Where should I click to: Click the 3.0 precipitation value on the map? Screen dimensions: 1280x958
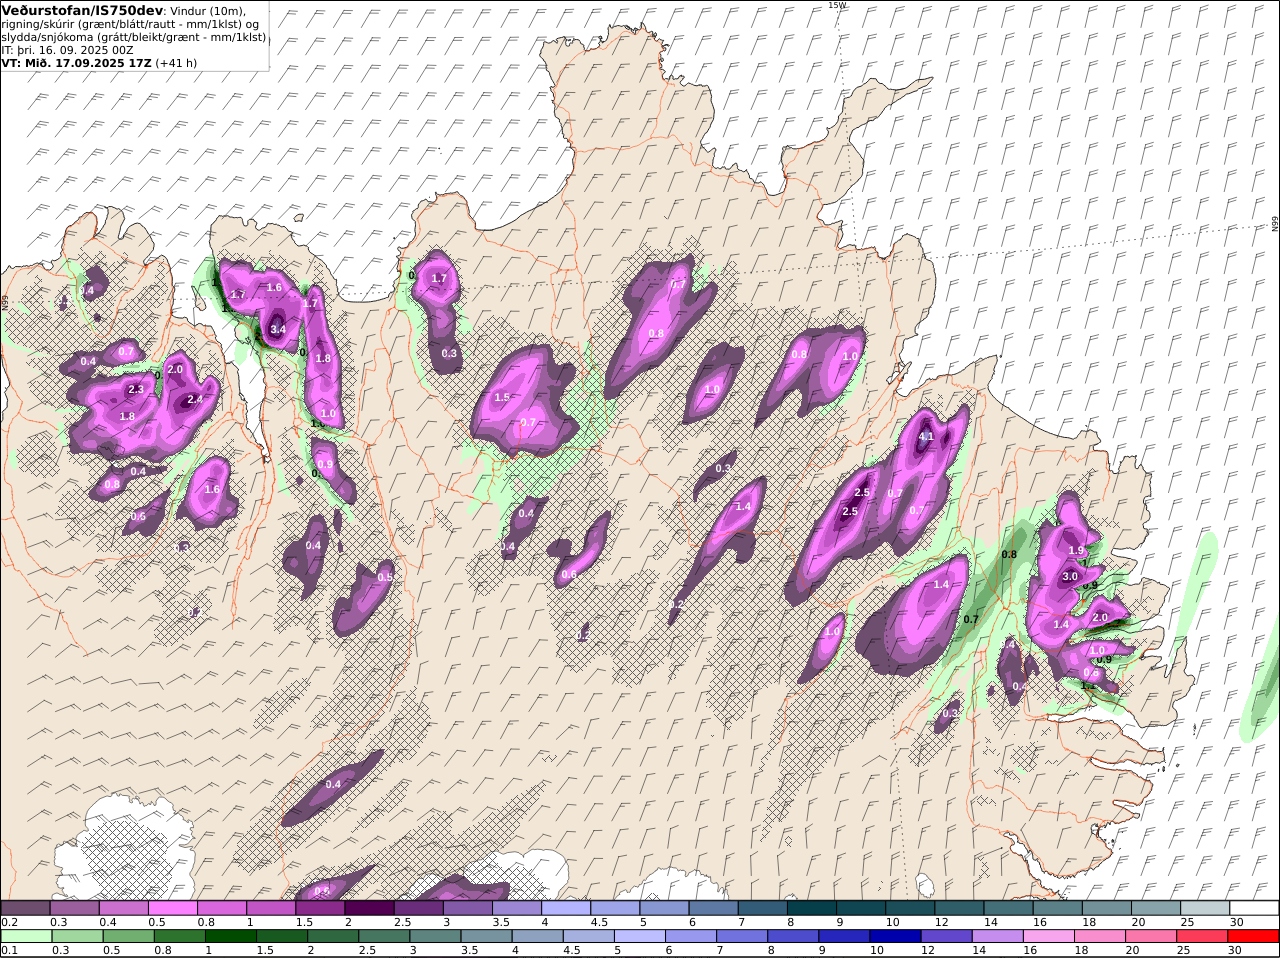click(1069, 576)
